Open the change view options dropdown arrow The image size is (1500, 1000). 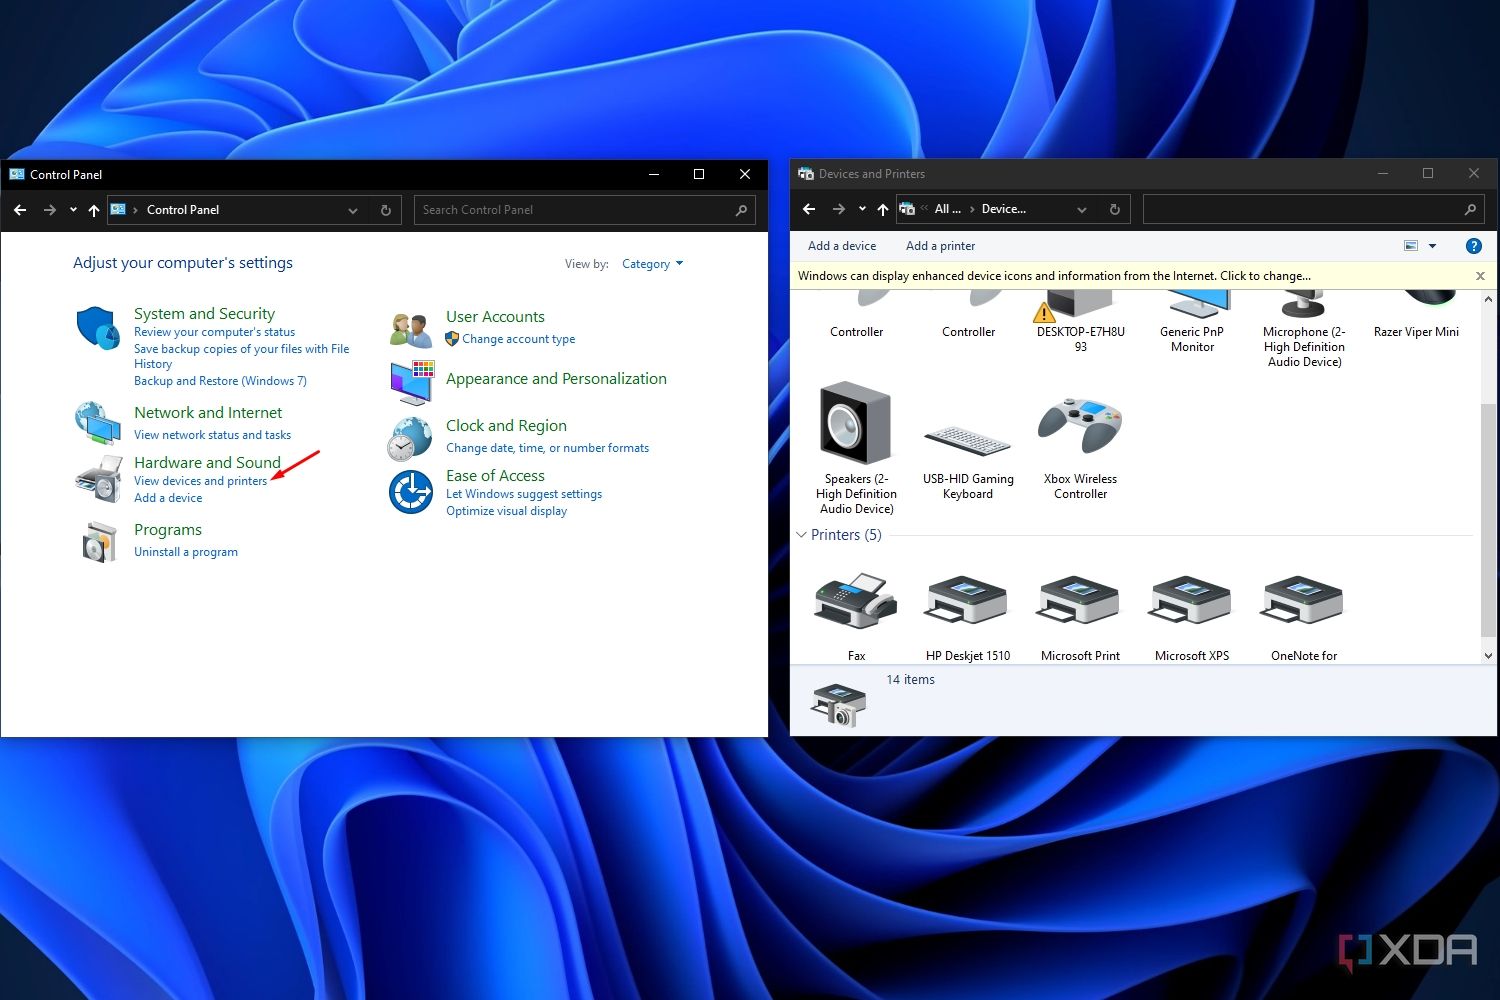click(x=1432, y=246)
